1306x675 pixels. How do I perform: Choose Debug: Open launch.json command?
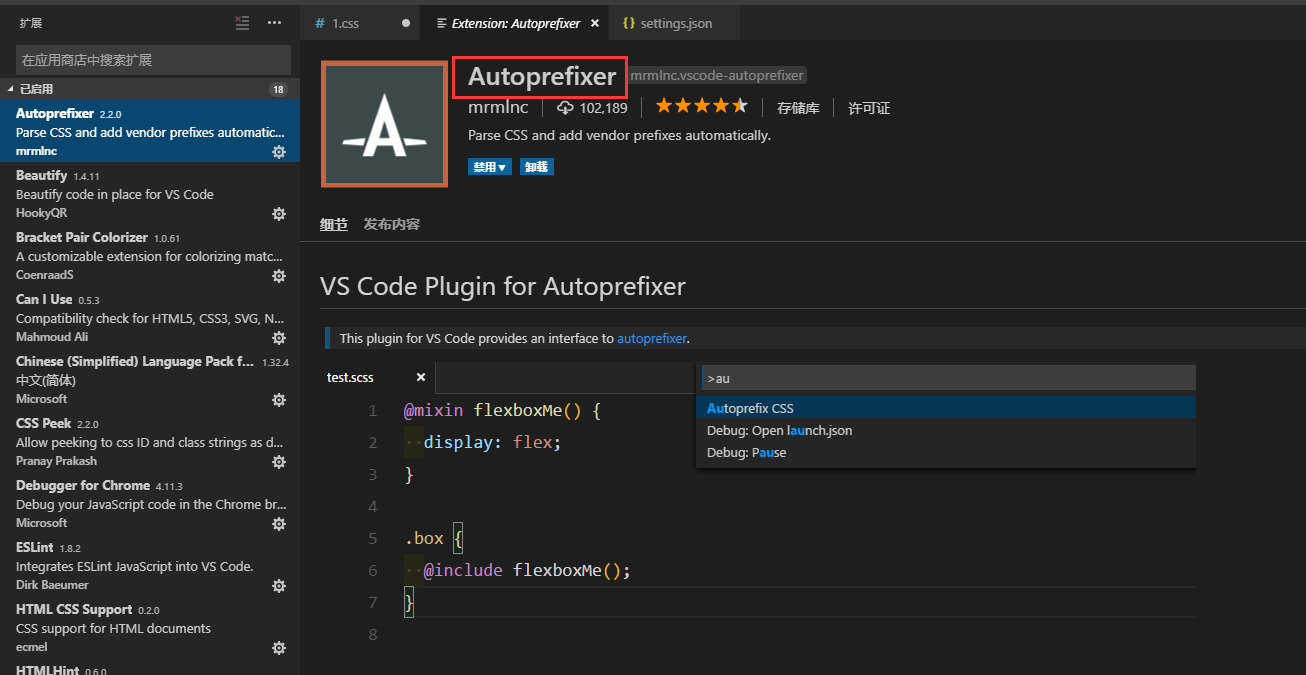coord(946,430)
